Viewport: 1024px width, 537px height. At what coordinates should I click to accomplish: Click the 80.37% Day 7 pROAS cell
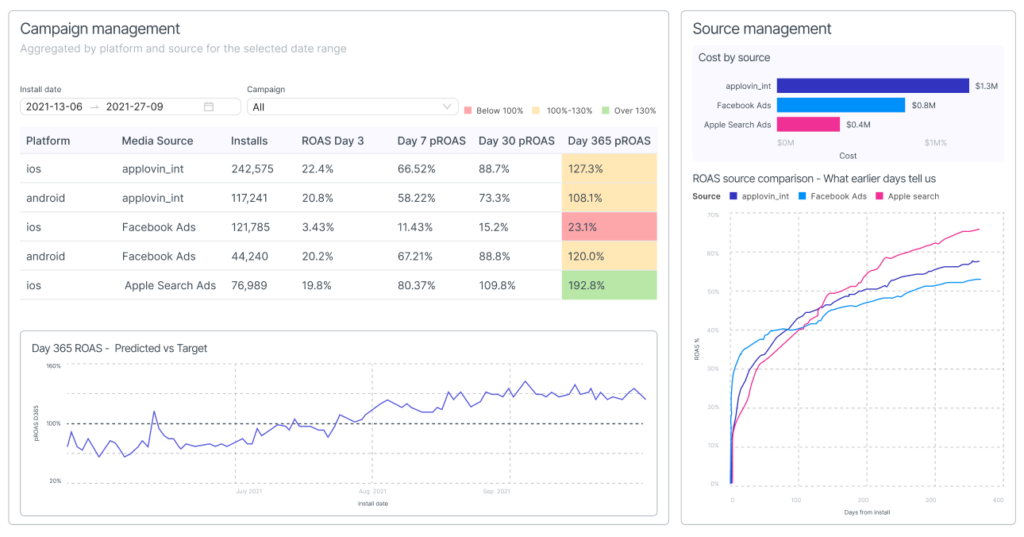416,285
